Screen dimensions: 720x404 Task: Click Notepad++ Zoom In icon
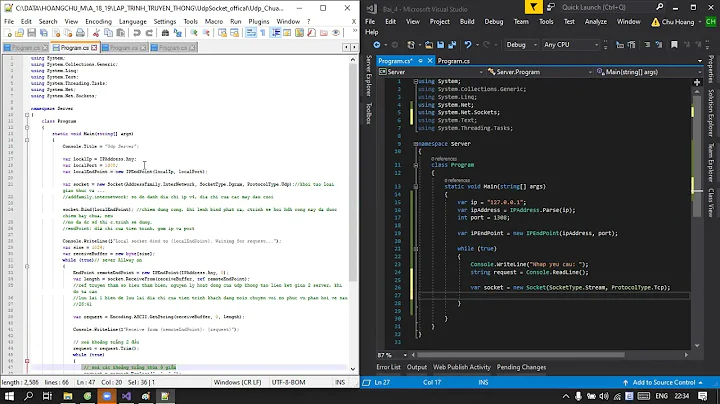point(194,33)
